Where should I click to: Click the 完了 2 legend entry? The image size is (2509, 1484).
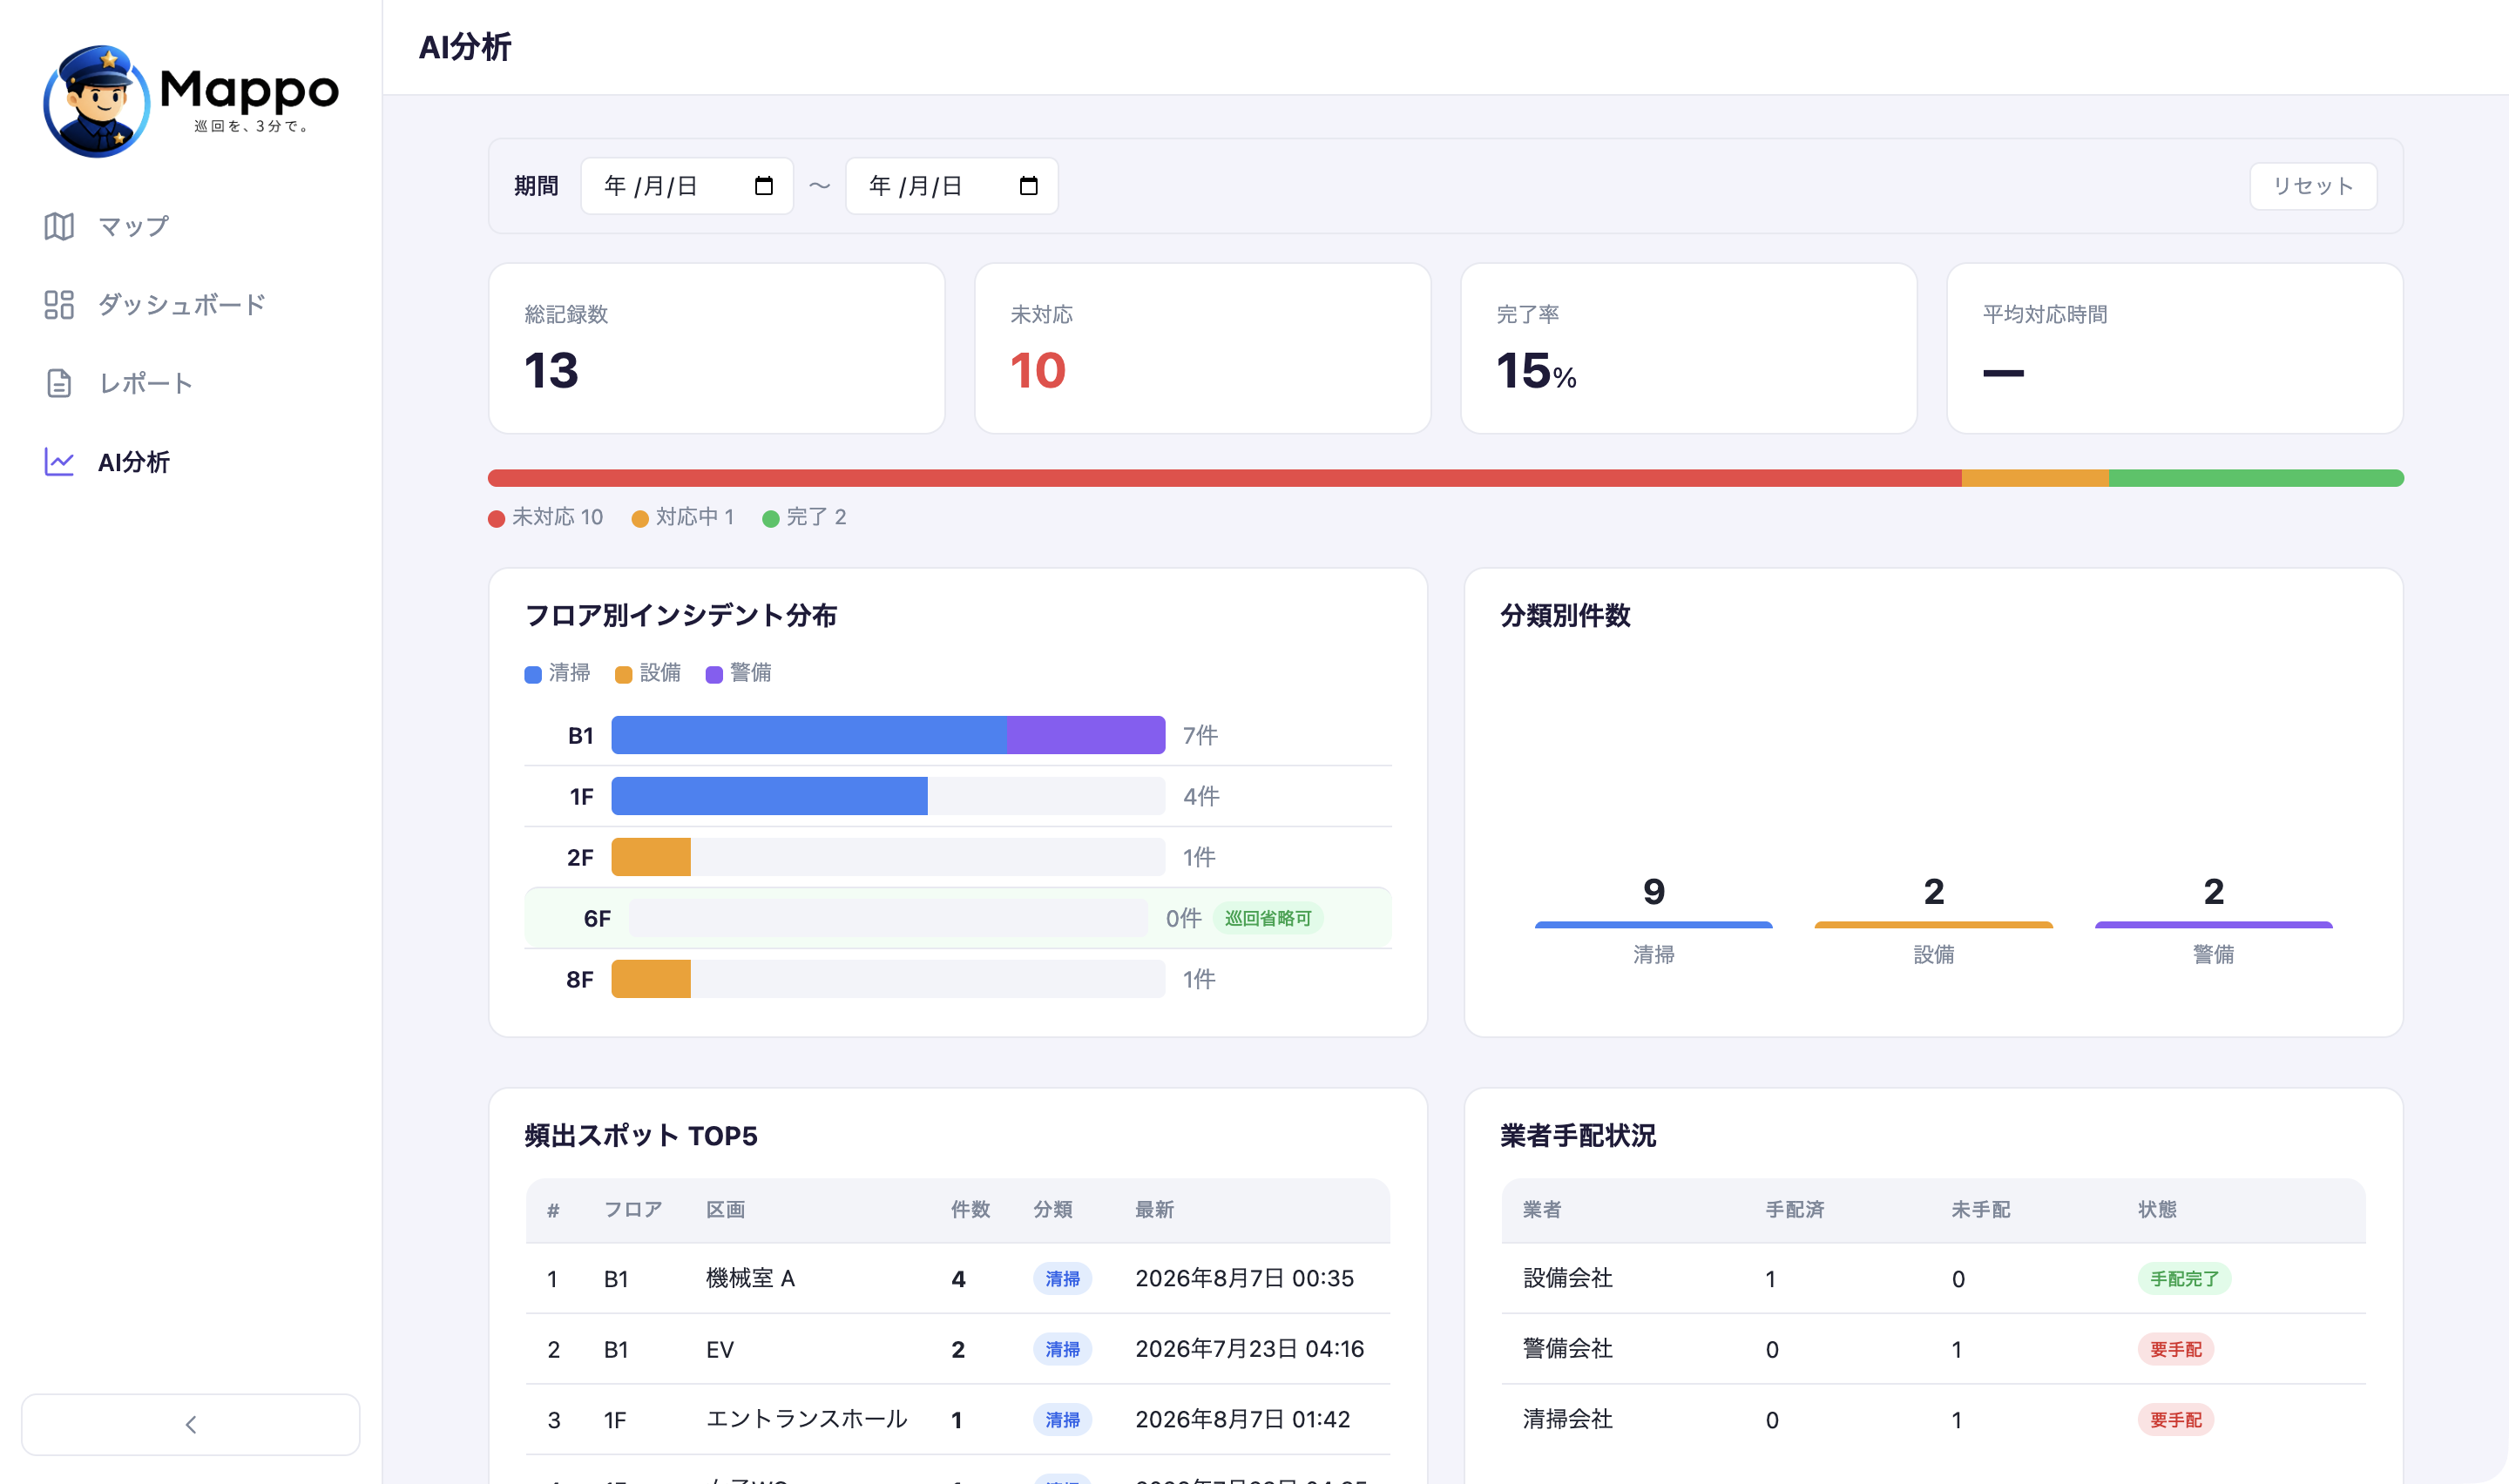(x=804, y=518)
